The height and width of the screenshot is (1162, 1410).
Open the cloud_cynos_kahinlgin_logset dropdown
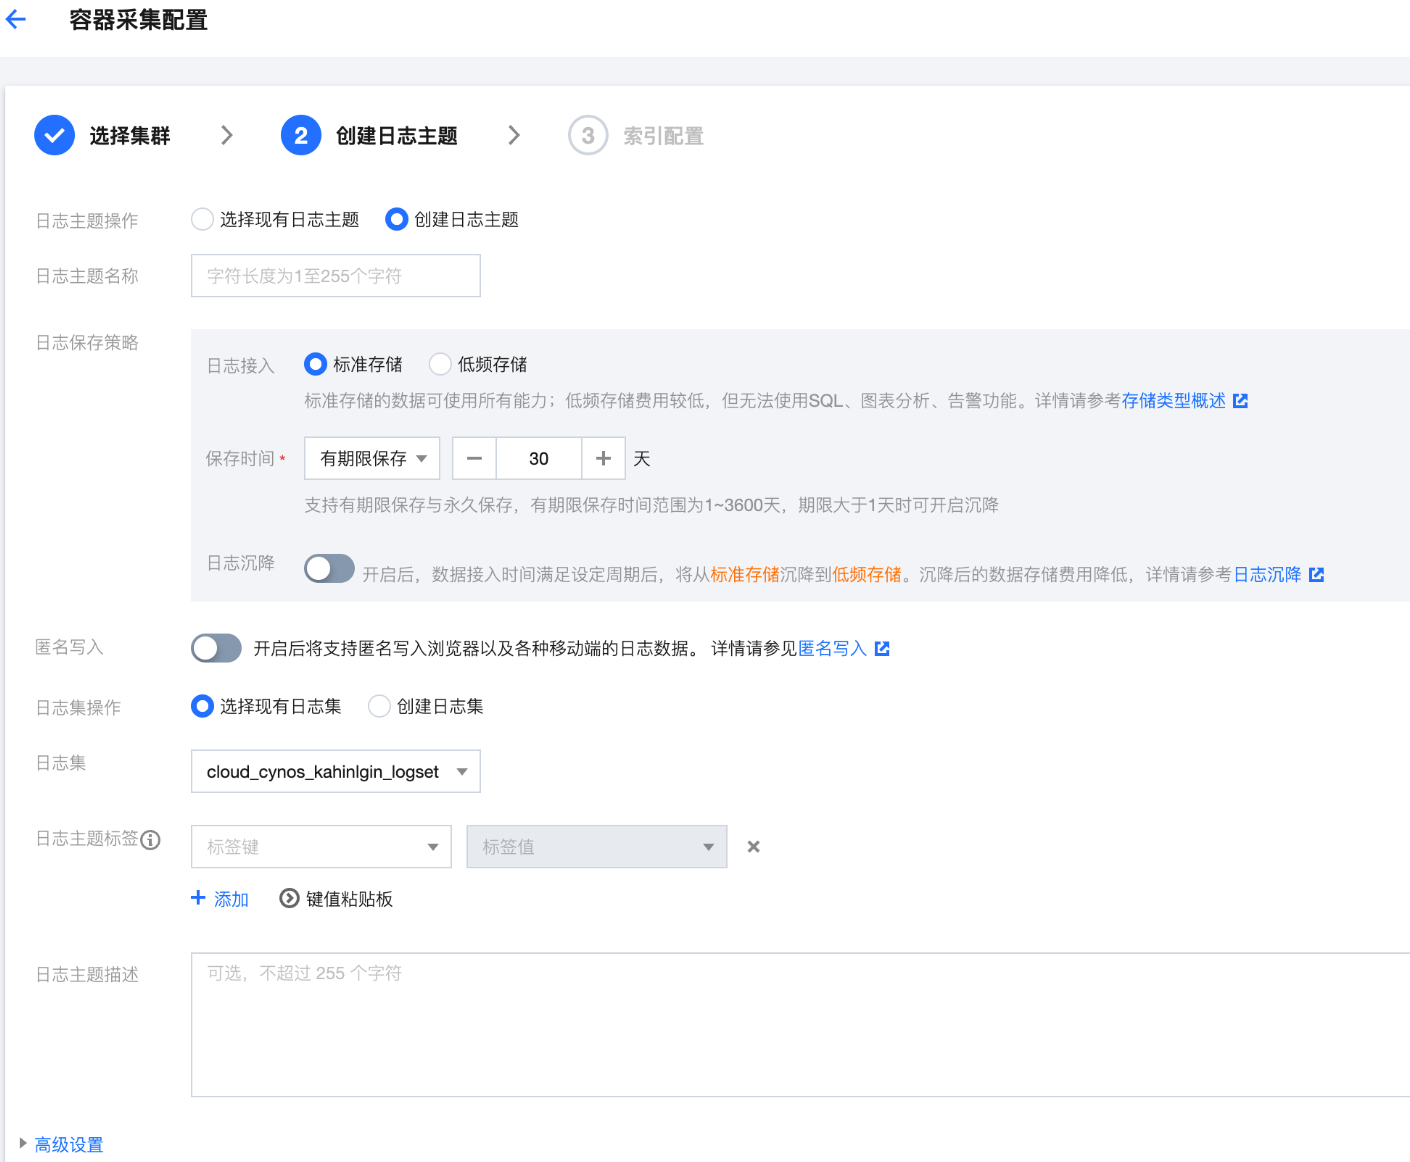tap(335, 771)
